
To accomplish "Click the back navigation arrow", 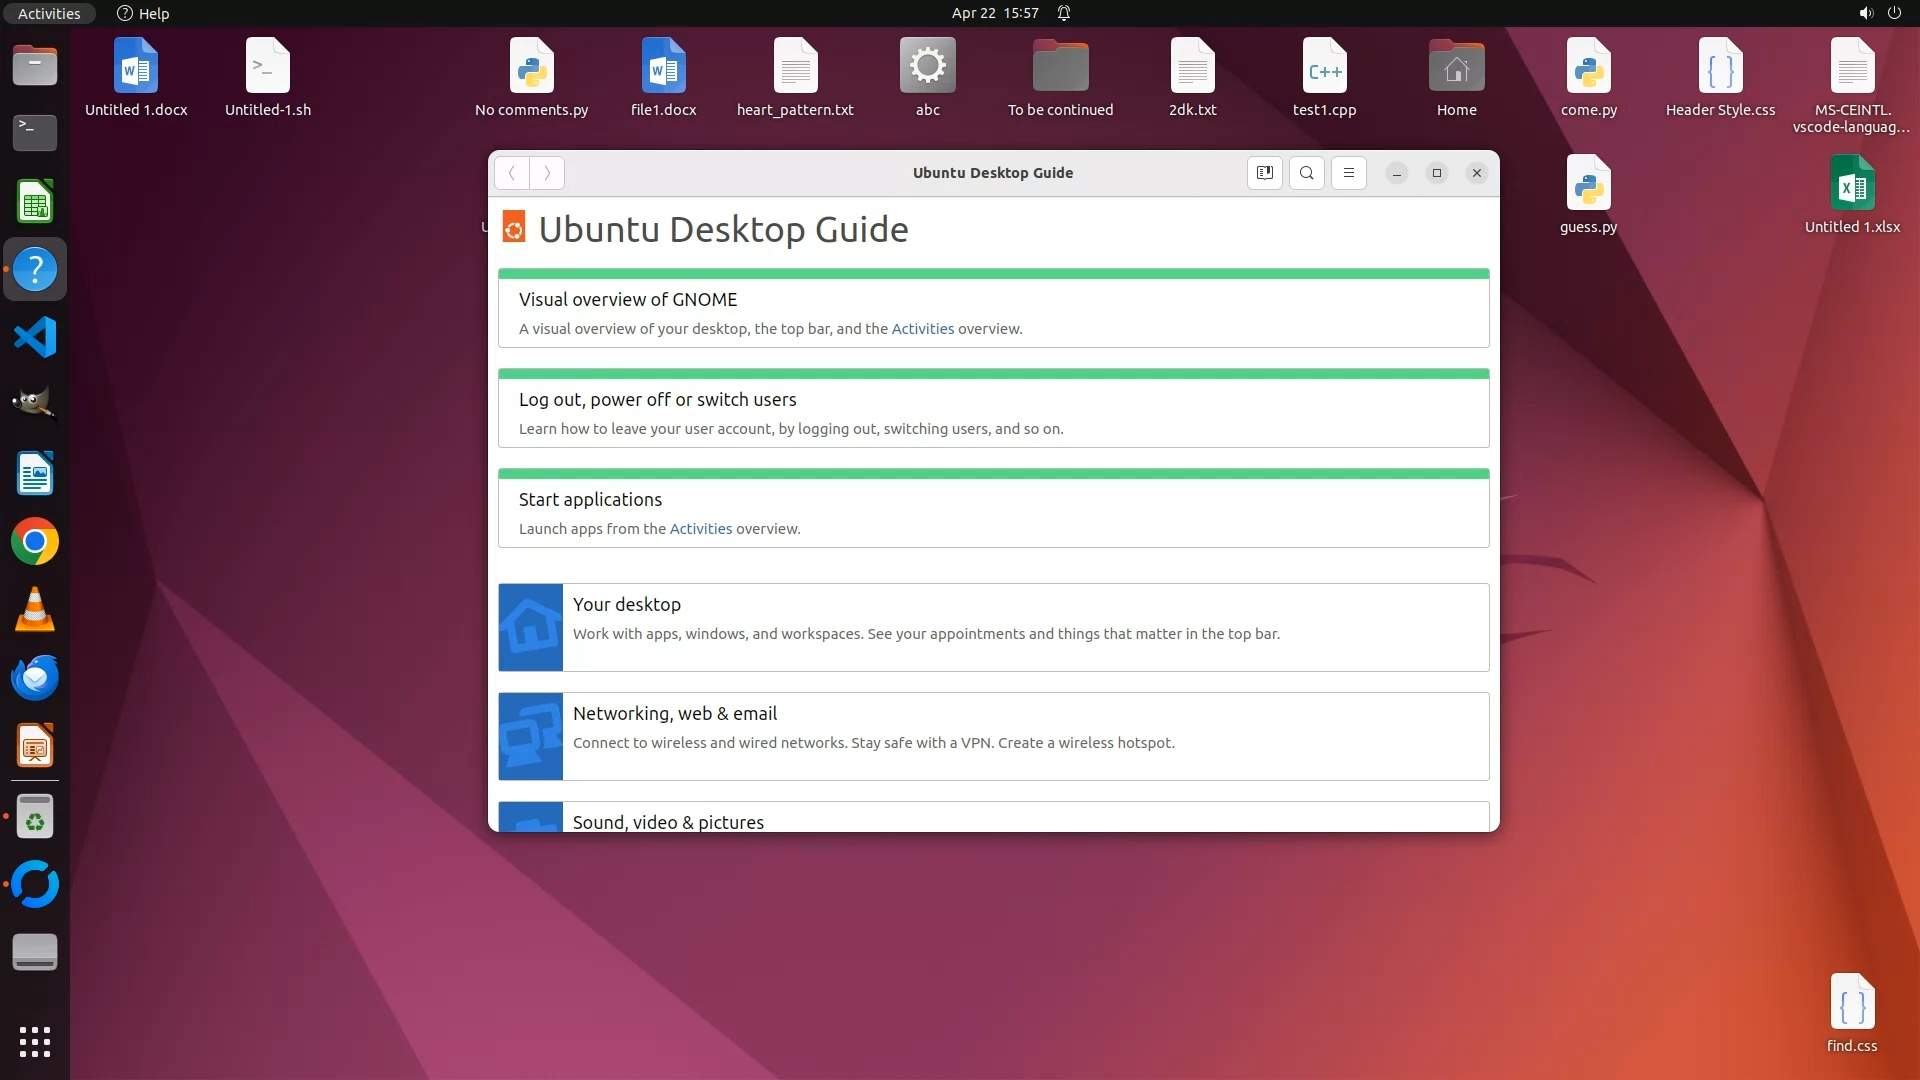I will 512,173.
